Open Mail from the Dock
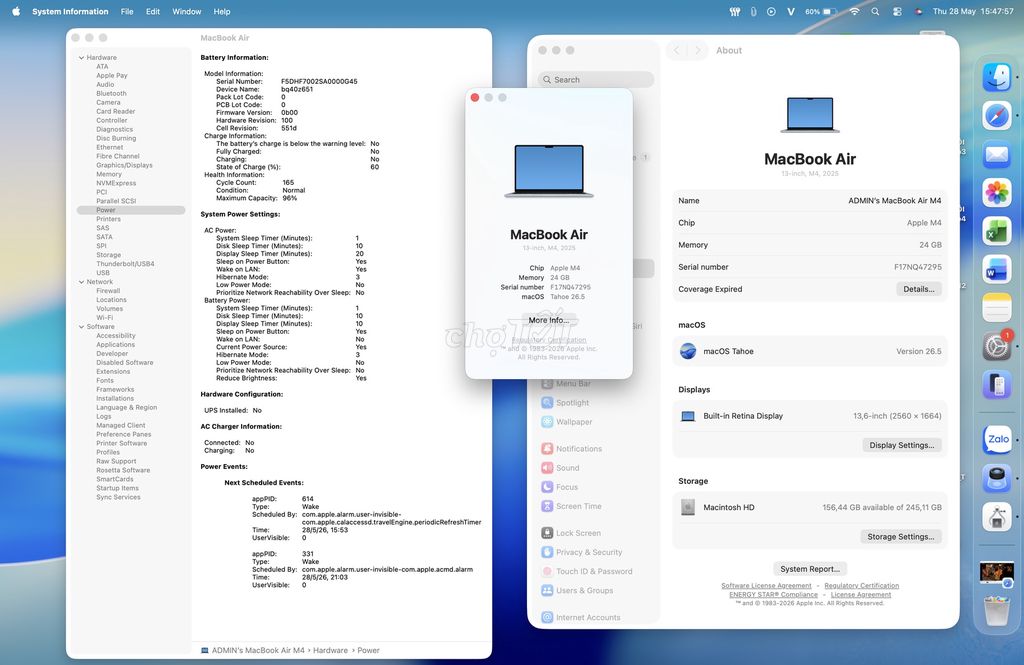 tap(997, 155)
